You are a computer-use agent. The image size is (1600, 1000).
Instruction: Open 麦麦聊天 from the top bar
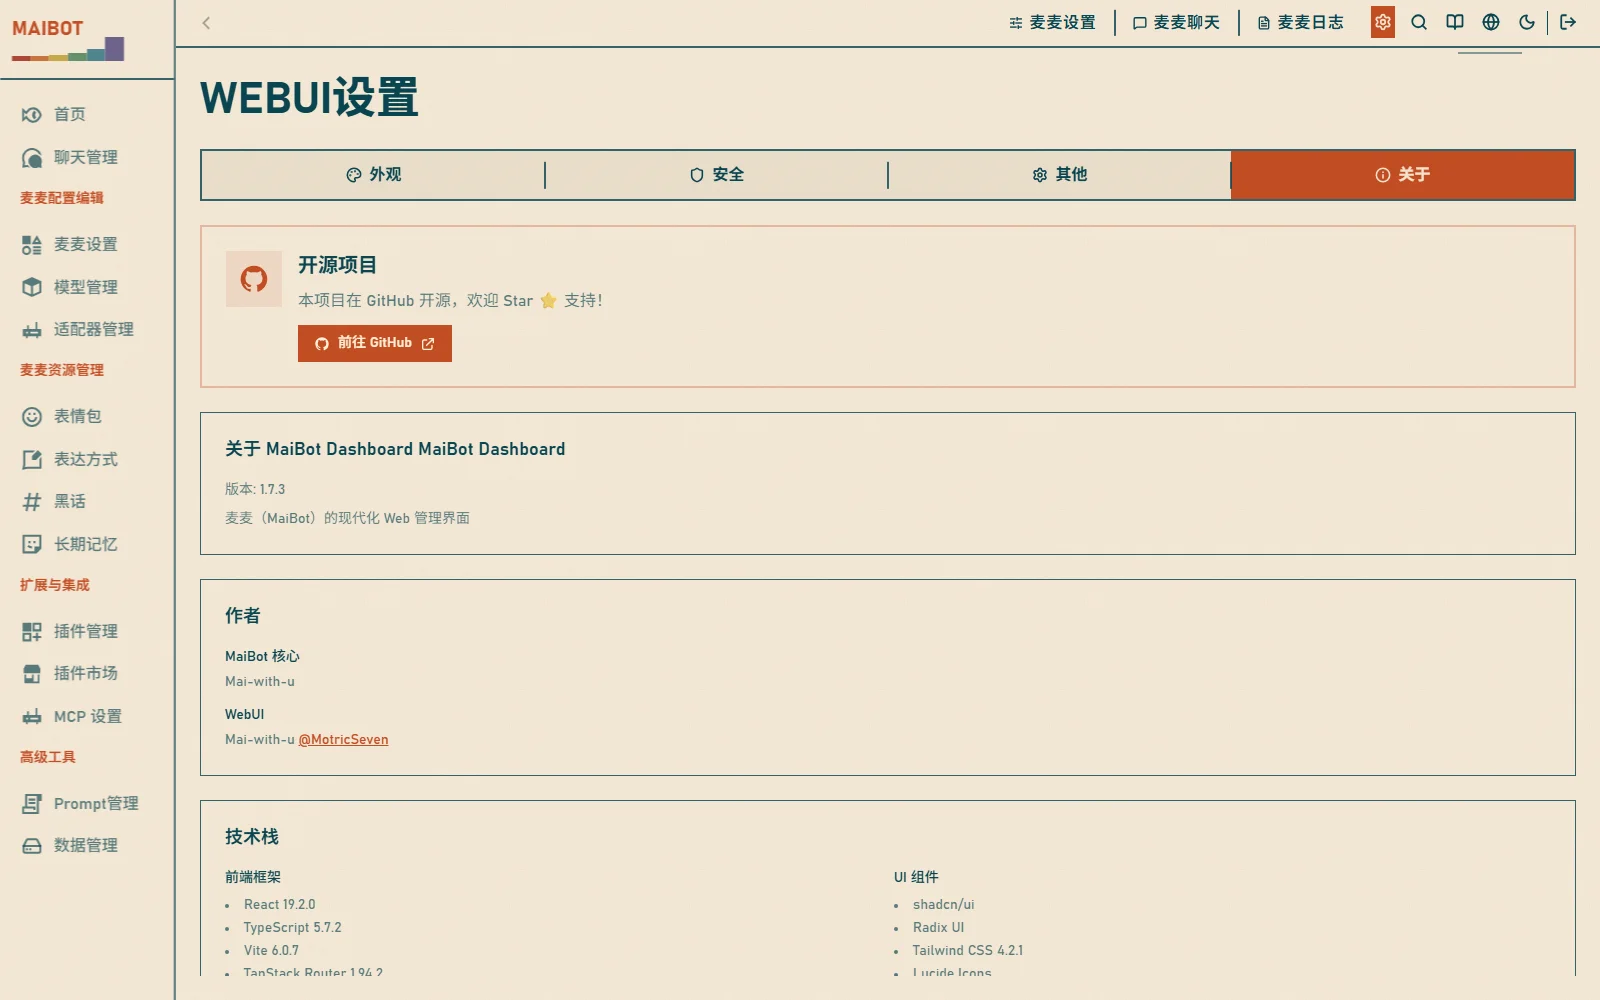(1176, 22)
